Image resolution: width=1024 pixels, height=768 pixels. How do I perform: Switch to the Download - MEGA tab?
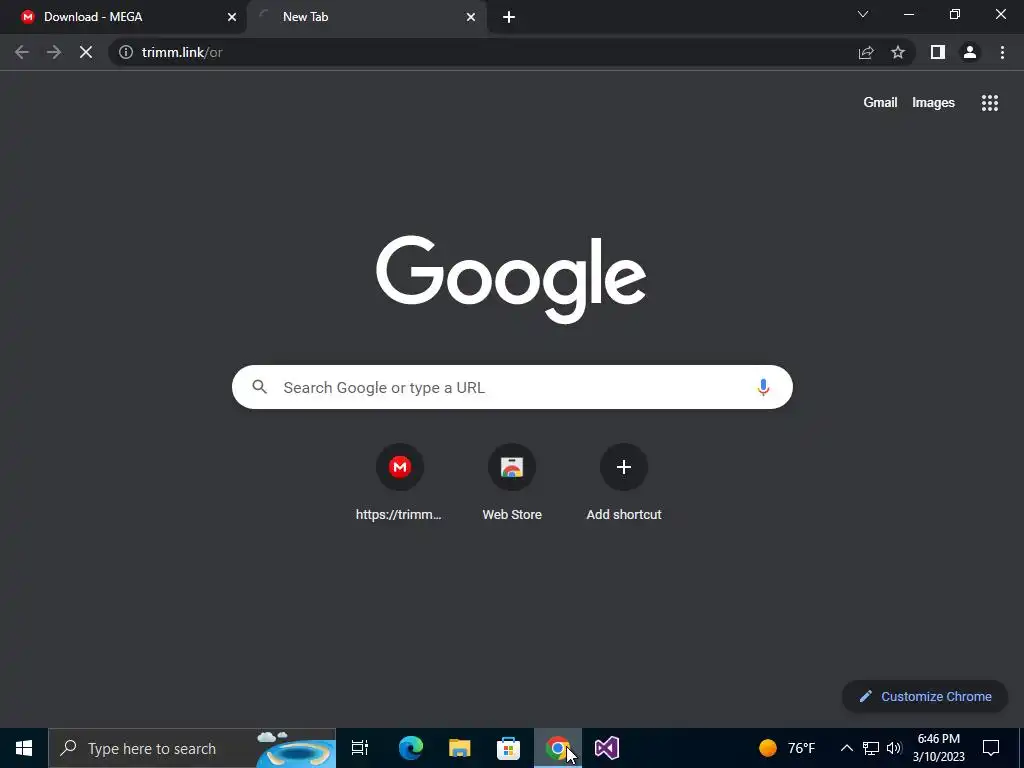(x=123, y=17)
